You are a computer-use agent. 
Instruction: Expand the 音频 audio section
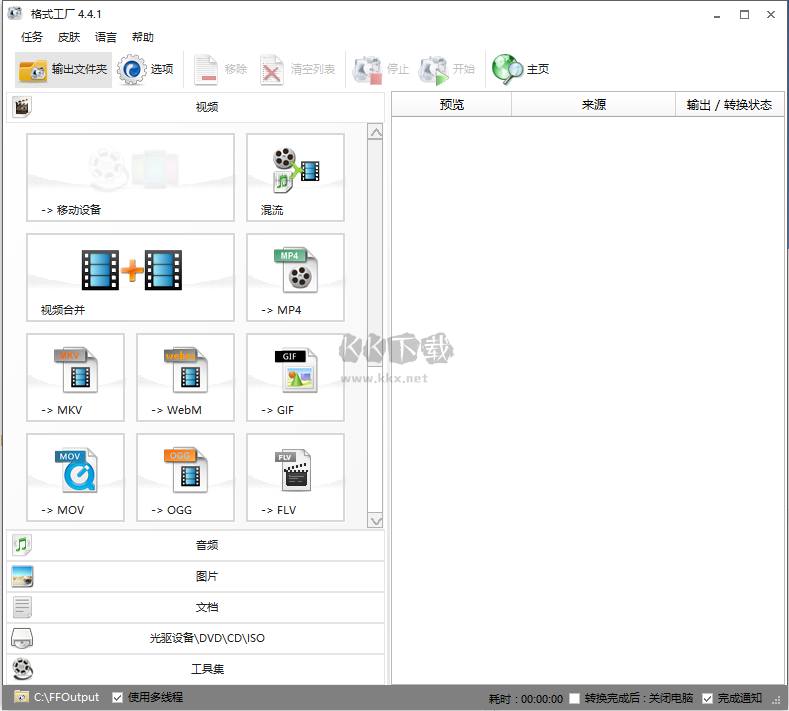click(196, 545)
